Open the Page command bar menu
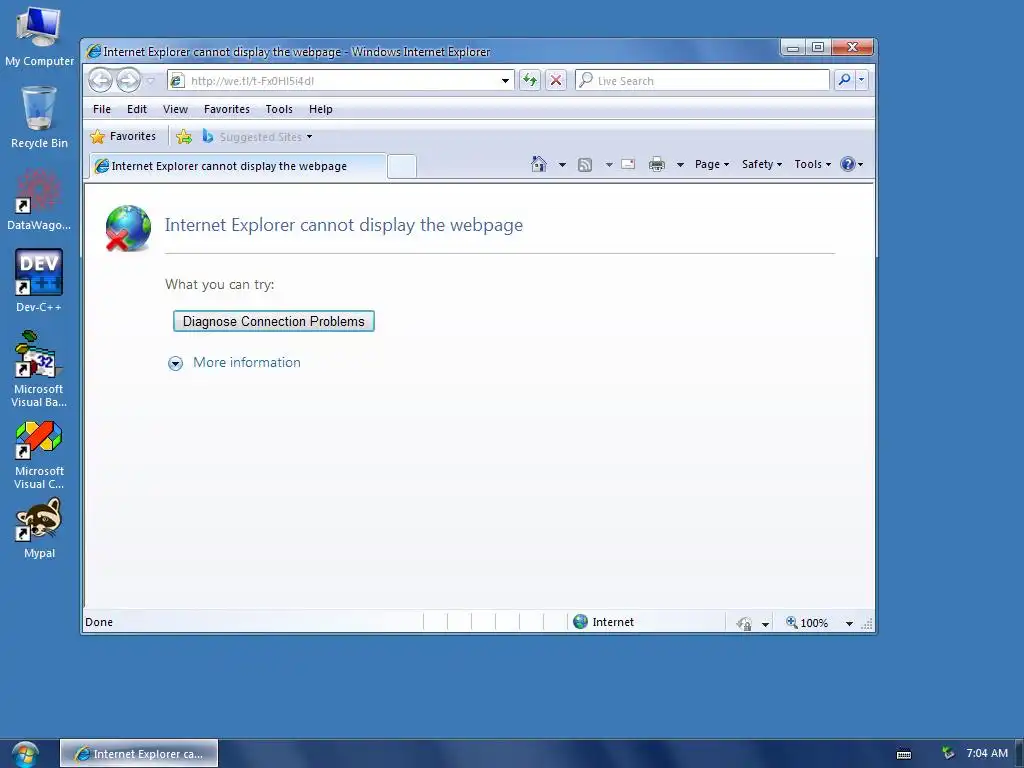 [711, 164]
